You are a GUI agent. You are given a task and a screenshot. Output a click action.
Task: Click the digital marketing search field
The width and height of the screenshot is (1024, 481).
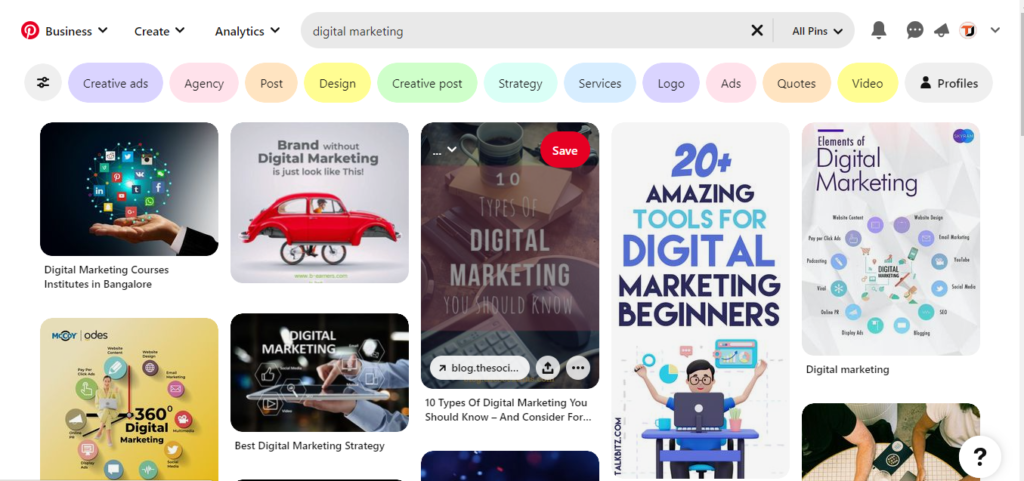pos(528,31)
